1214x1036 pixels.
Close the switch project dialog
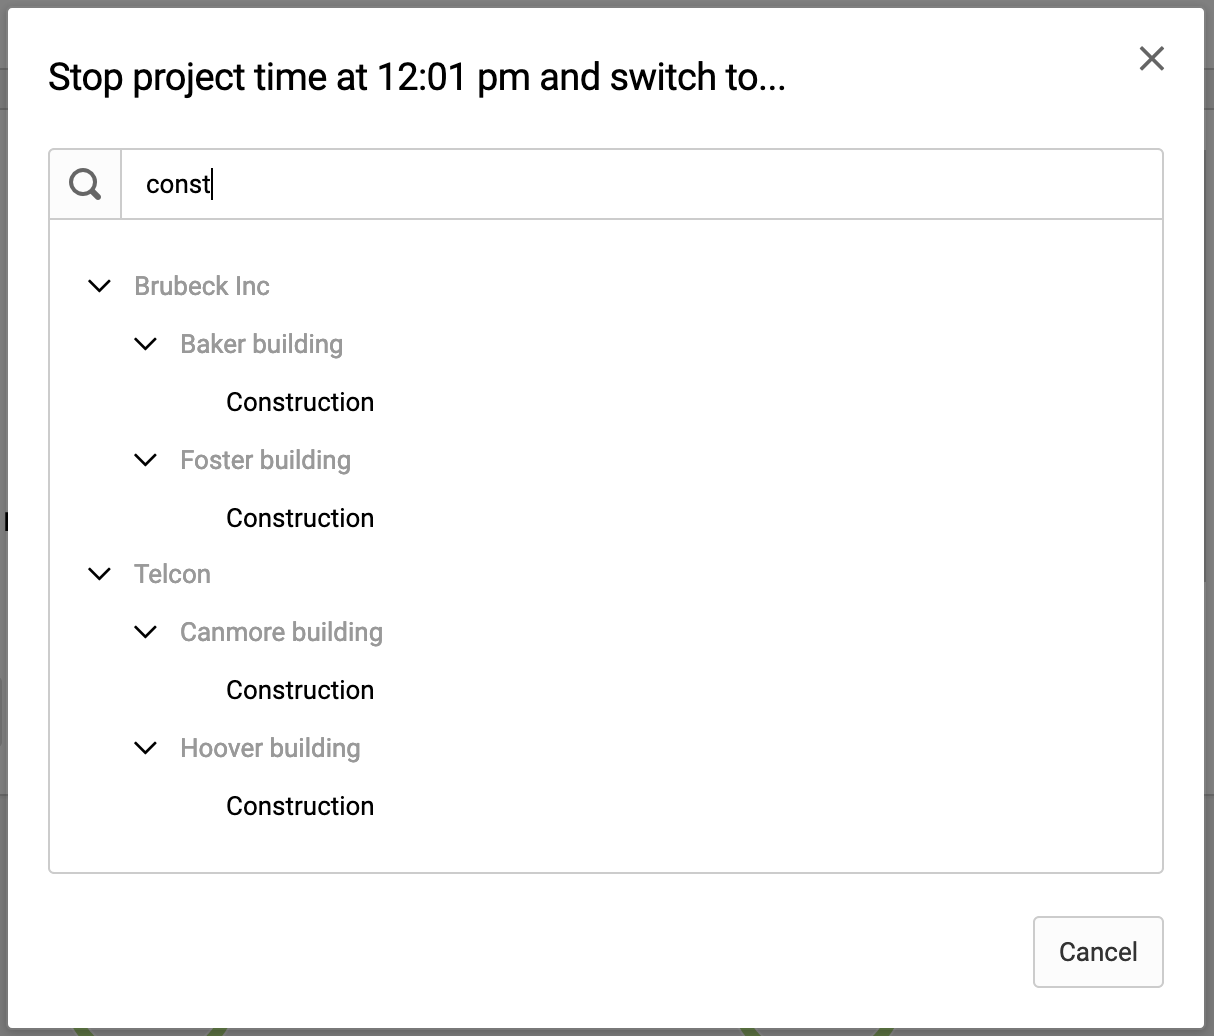[x=1152, y=59]
